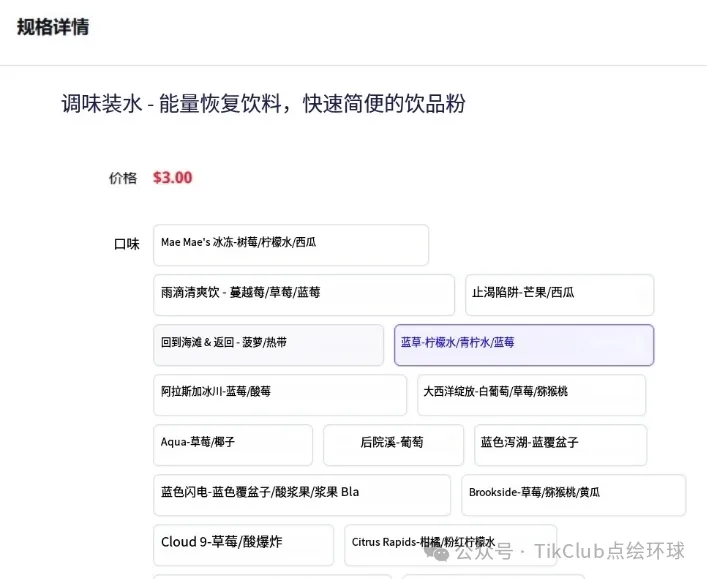The image size is (707, 579).
Task: Pick the Aqua-草莓/椰子 flavor
Action: coord(232,444)
